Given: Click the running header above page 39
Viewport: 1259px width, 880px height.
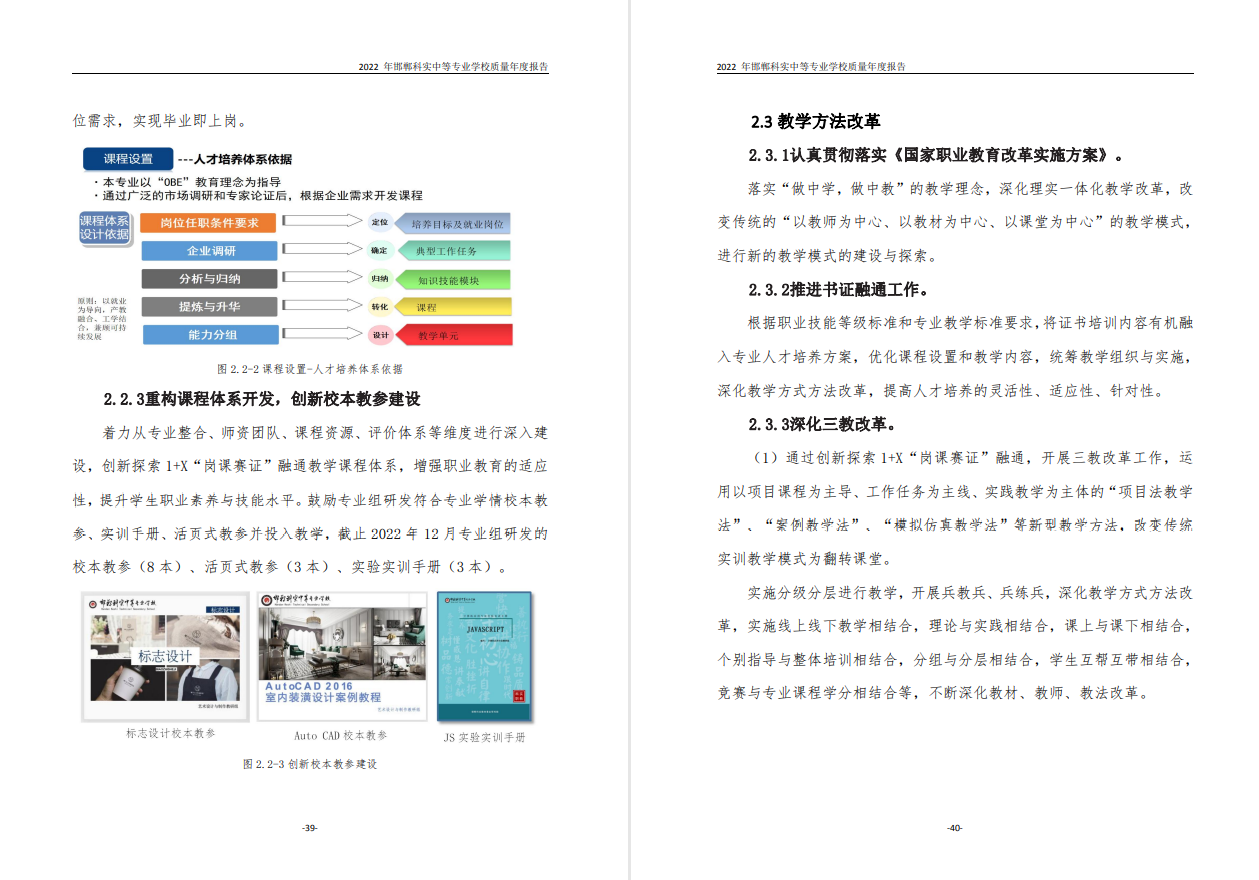Looking at the screenshot, I should [x=453, y=67].
